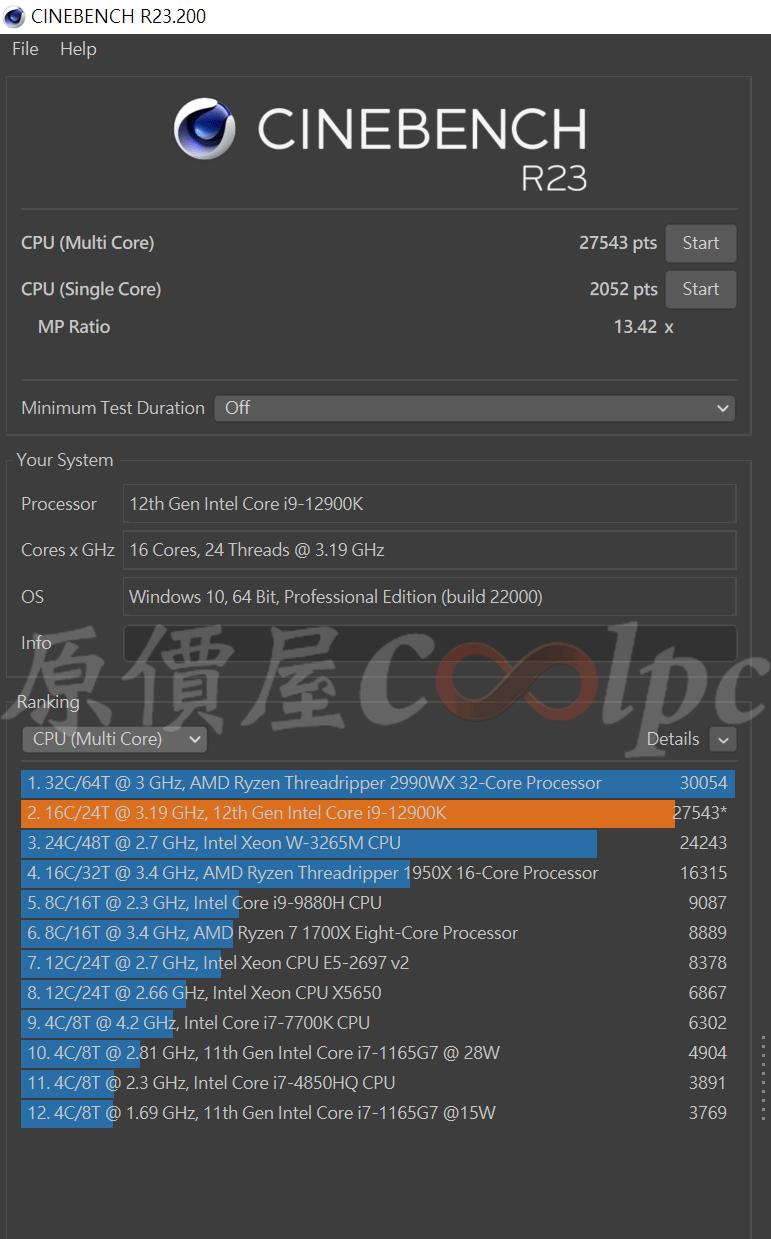Select the orange i9-12900K ranking bar
The height and width of the screenshot is (1239, 771).
(x=348, y=813)
